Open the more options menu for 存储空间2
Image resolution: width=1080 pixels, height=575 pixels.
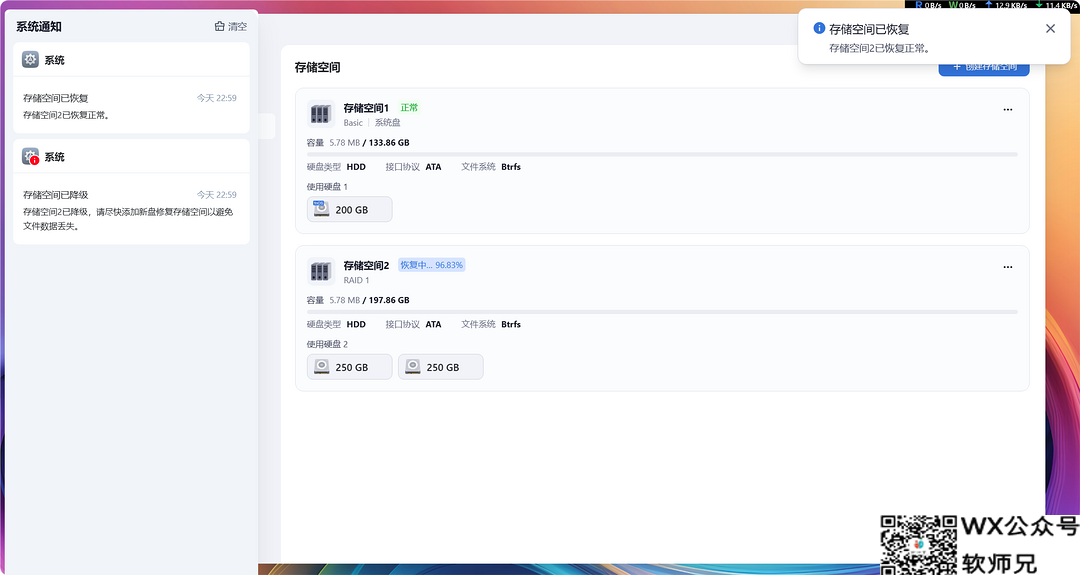pyautogui.click(x=1008, y=266)
